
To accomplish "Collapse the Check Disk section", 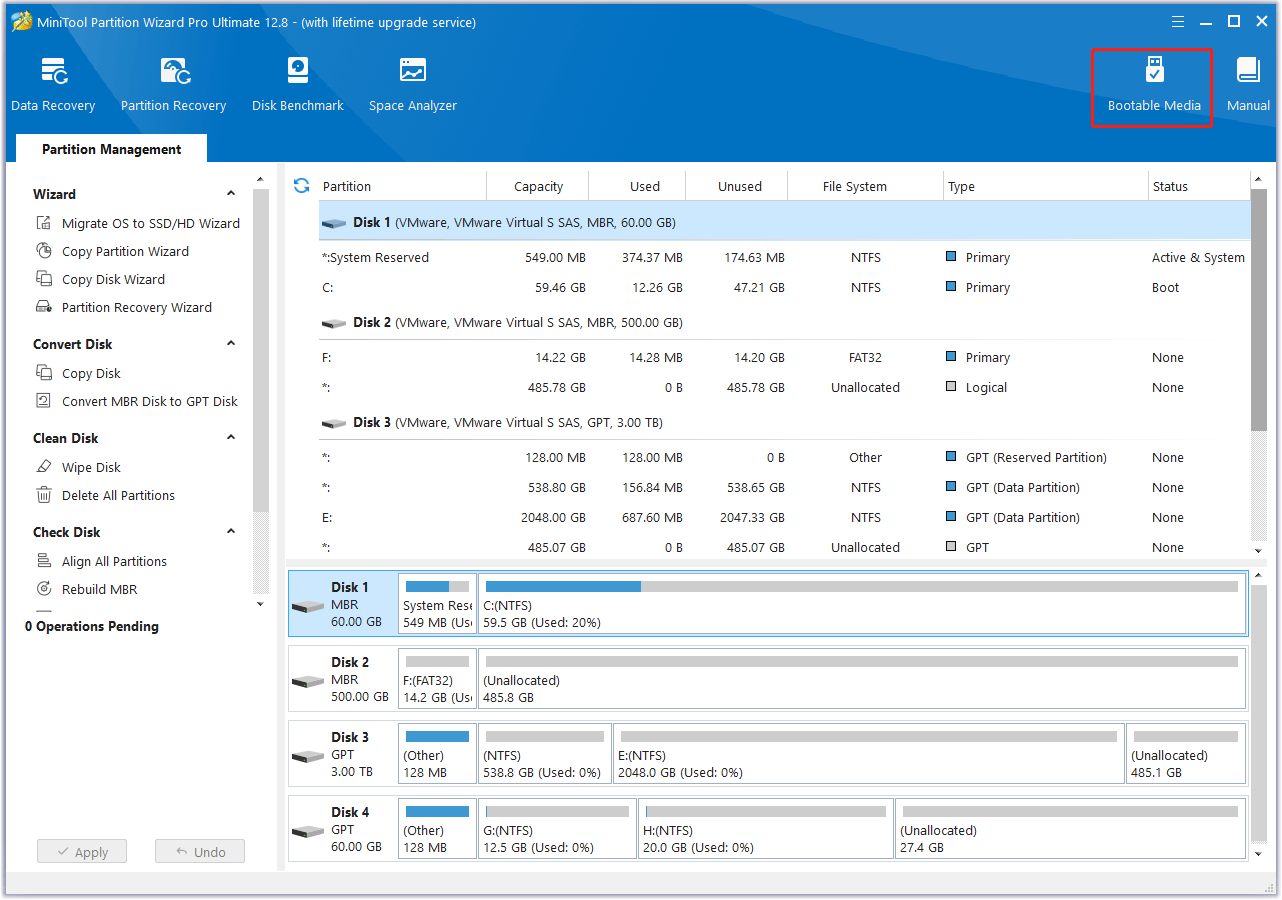I will pos(231,532).
